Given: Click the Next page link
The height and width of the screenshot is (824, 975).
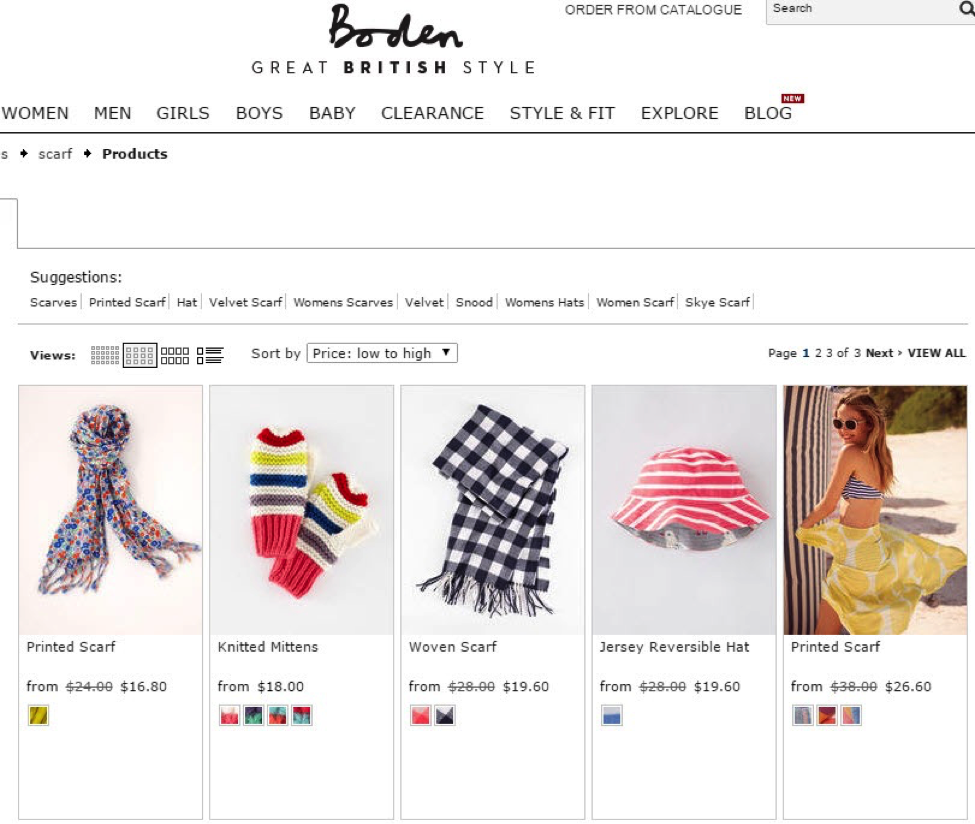Looking at the screenshot, I should click(x=879, y=353).
